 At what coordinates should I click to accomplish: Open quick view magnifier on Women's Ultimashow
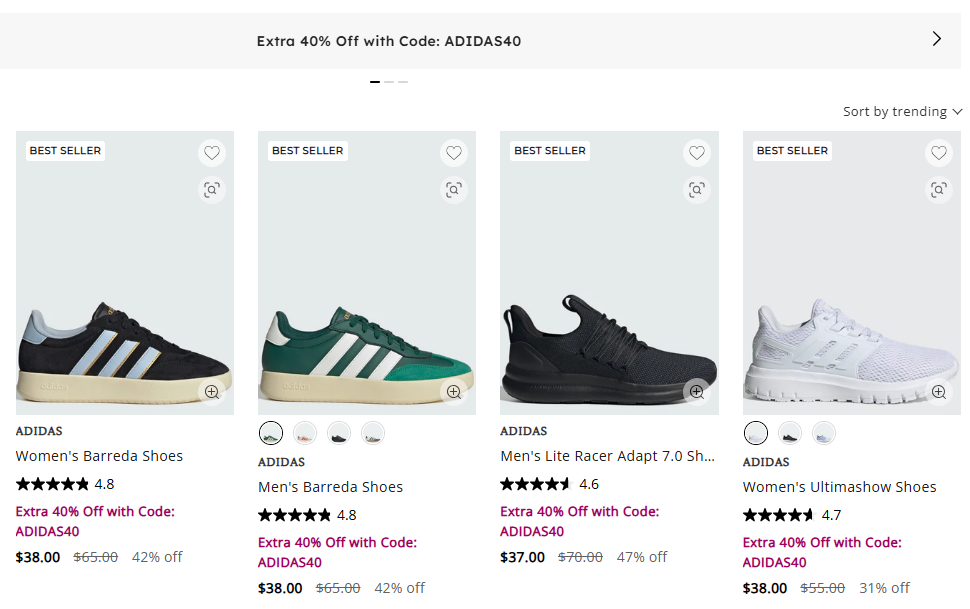click(x=938, y=392)
